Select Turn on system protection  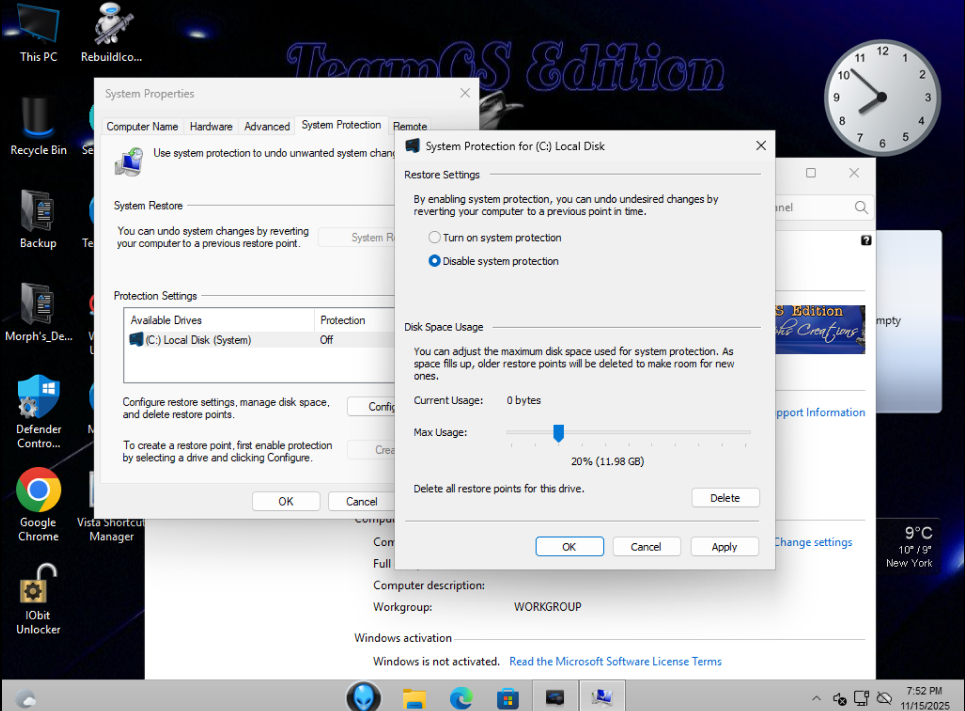tap(434, 238)
